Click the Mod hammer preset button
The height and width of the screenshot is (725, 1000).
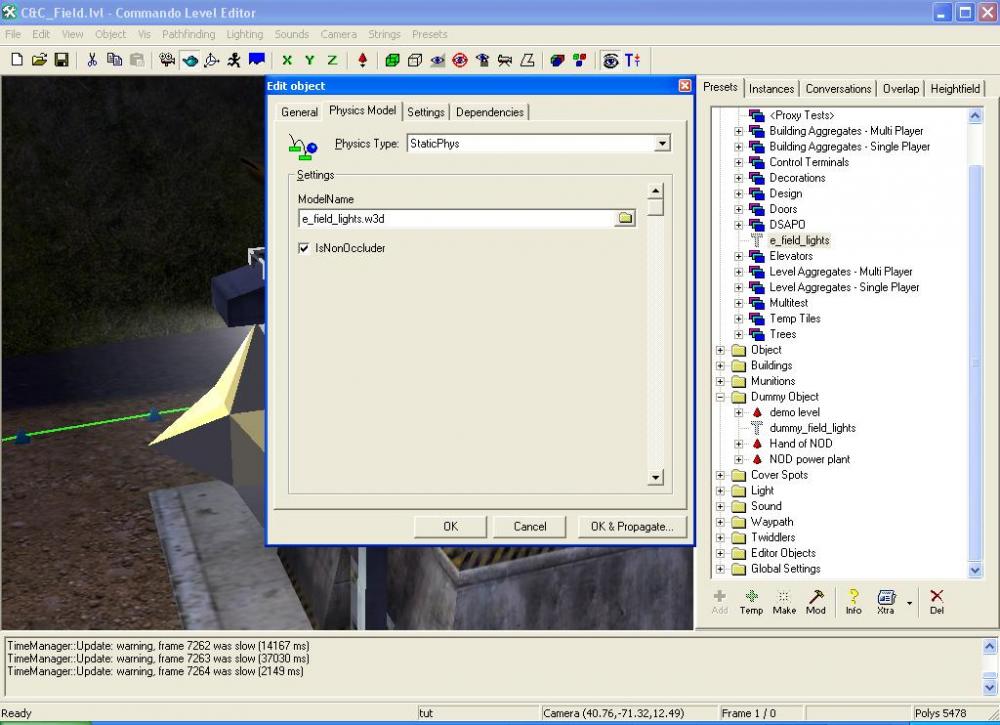tap(816, 600)
